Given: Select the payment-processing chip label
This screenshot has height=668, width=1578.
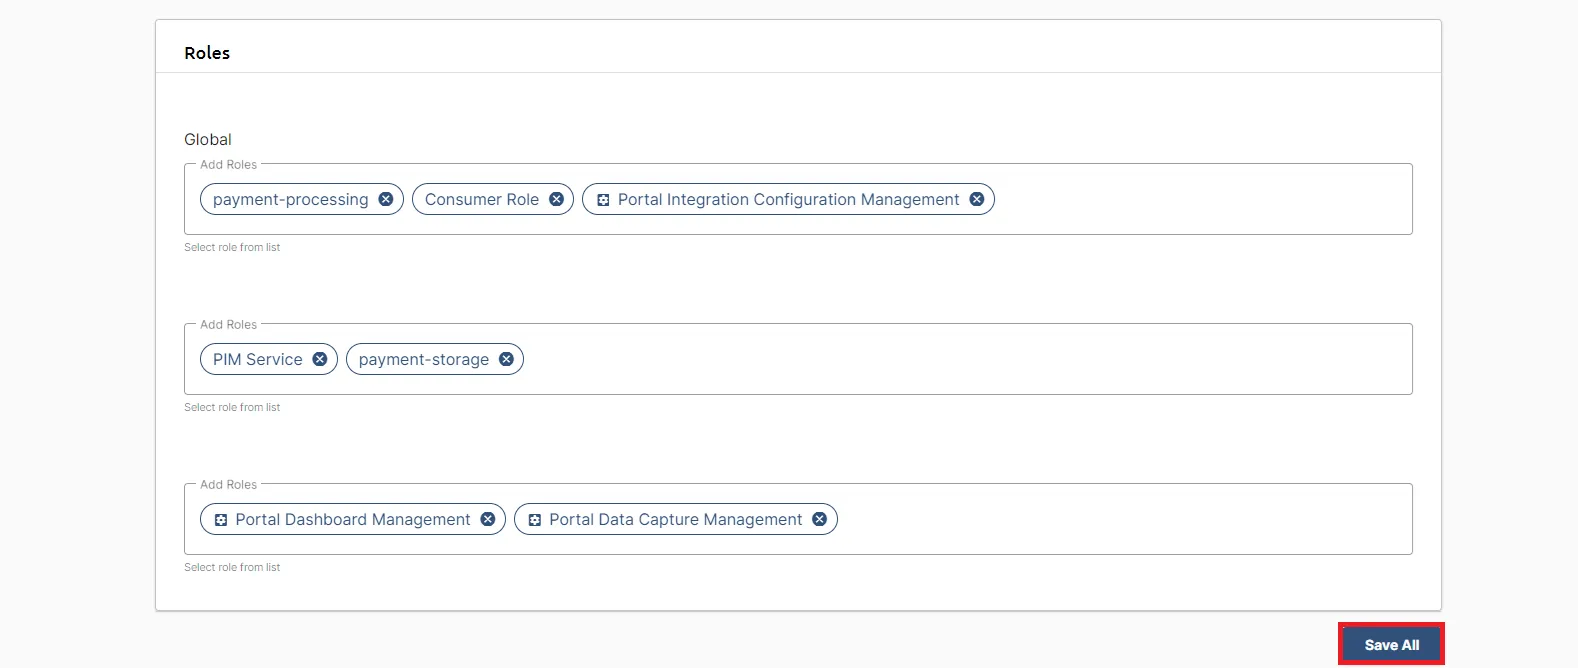Looking at the screenshot, I should click(290, 199).
